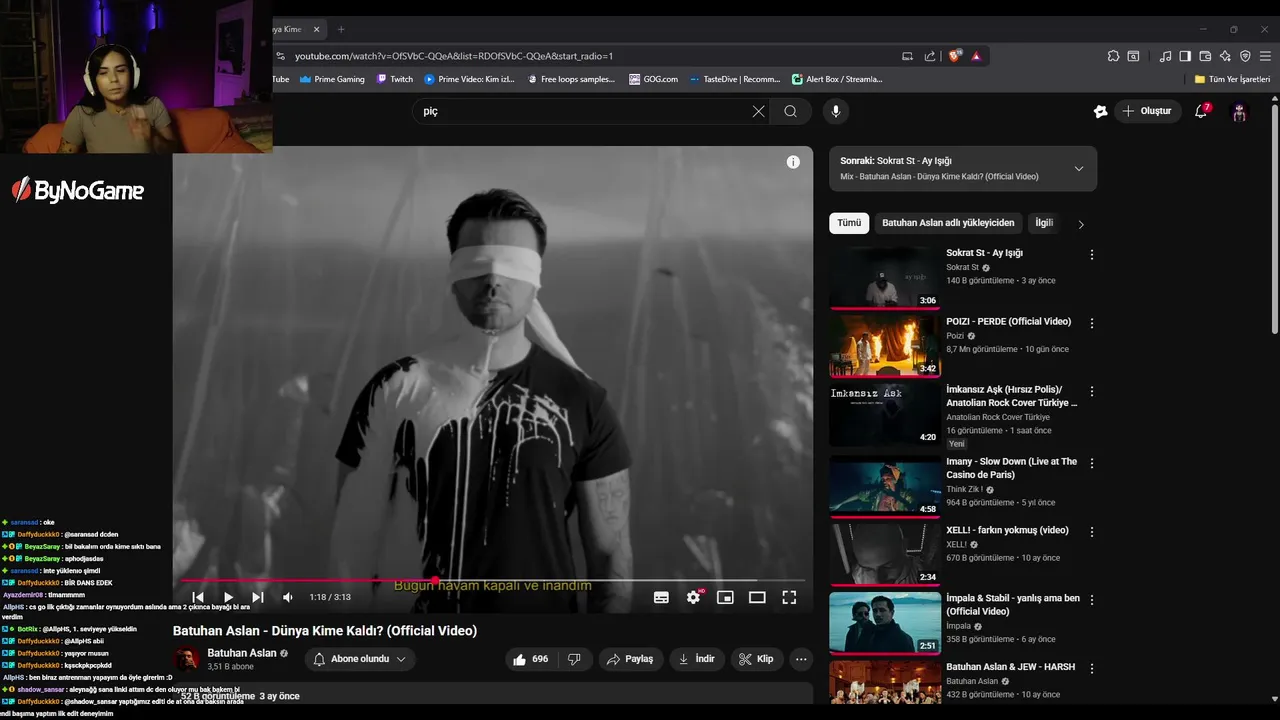Switch to miniplayer mode

coord(725,597)
